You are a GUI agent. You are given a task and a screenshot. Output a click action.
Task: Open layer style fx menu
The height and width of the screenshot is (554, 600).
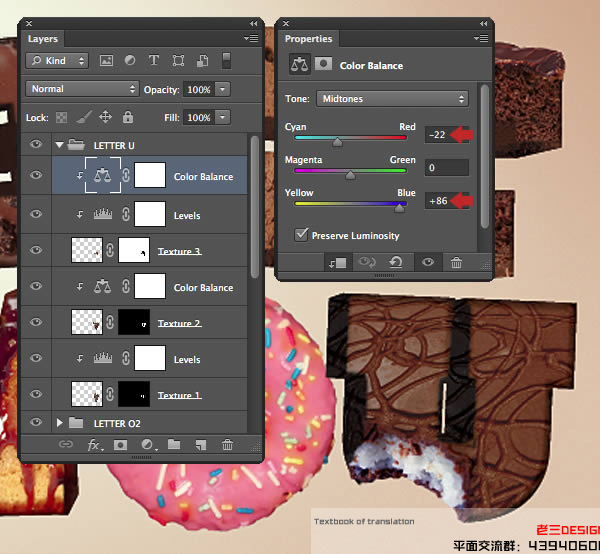pyautogui.click(x=95, y=445)
